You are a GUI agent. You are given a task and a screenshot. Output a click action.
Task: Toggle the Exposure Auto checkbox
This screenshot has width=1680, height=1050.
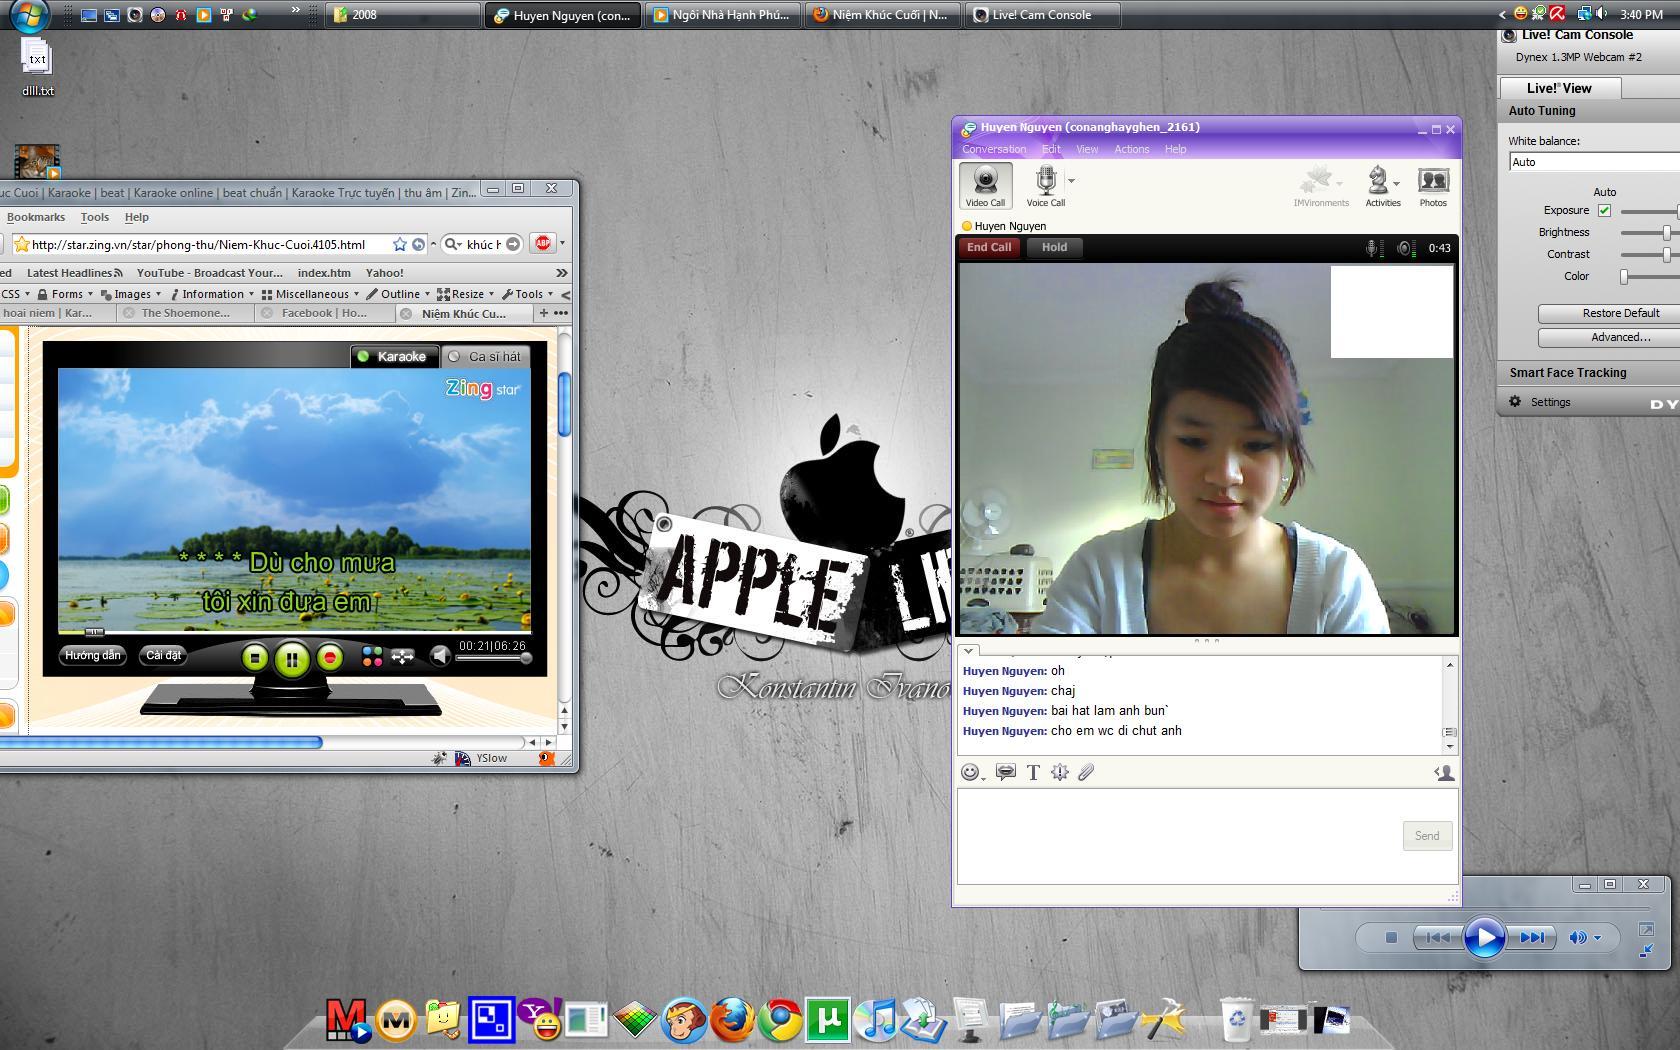(x=1604, y=210)
